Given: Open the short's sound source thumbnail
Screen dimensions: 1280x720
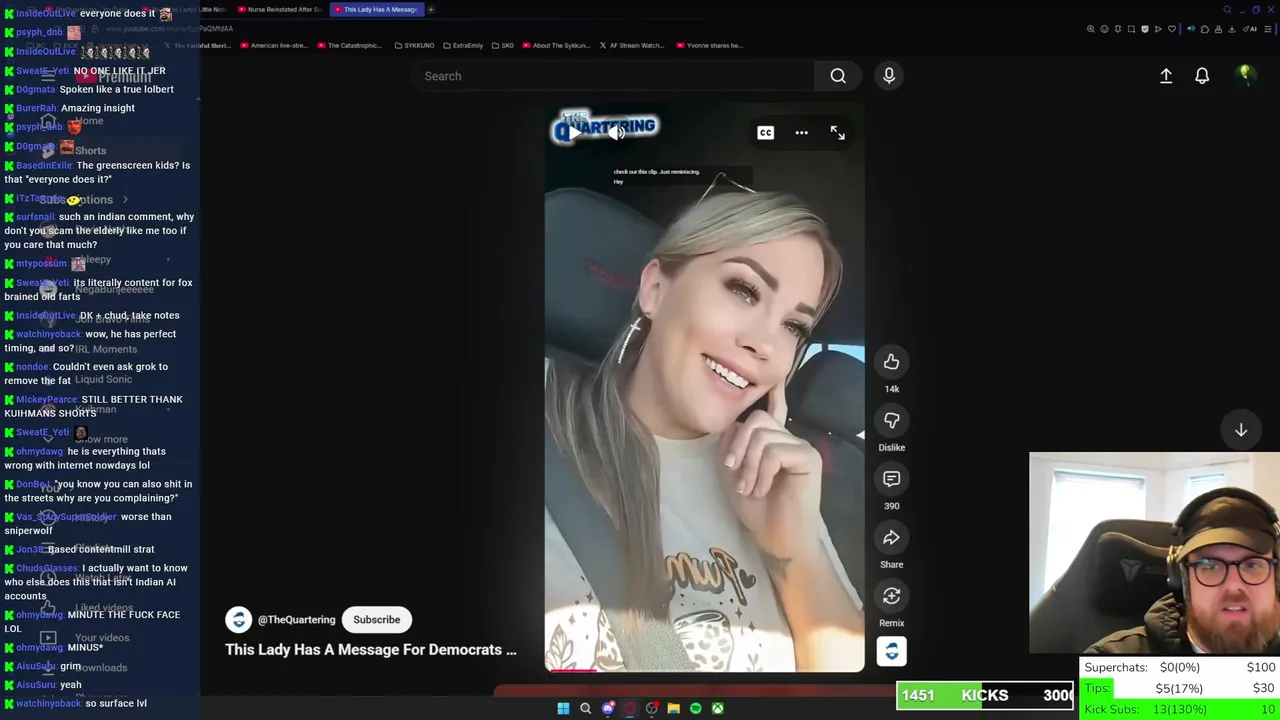Looking at the screenshot, I should pyautogui.click(x=891, y=652).
